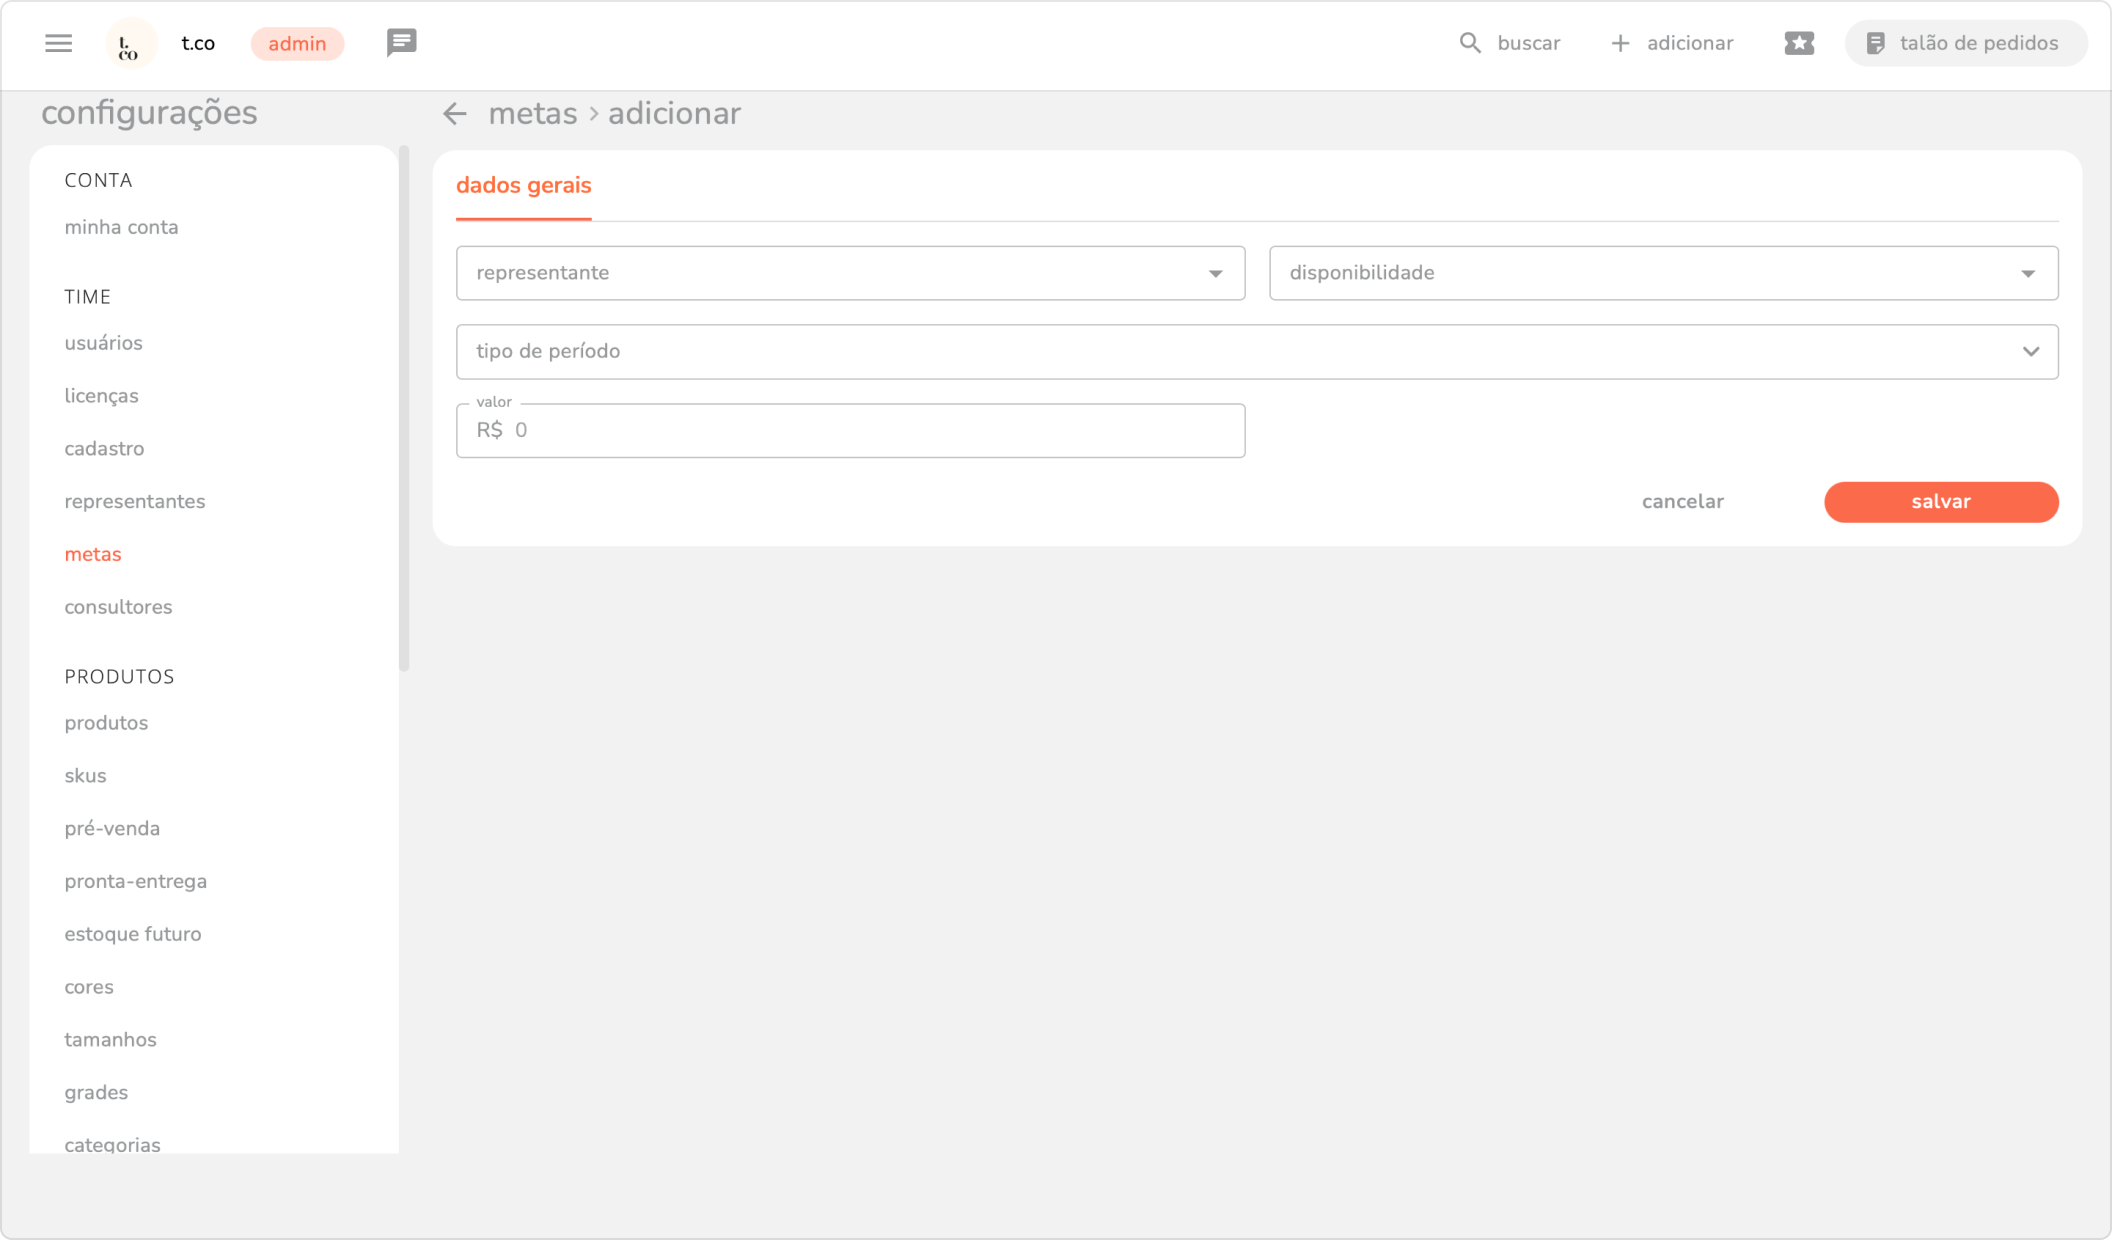
Task: Click the t.co logo avatar
Action: pos(130,44)
